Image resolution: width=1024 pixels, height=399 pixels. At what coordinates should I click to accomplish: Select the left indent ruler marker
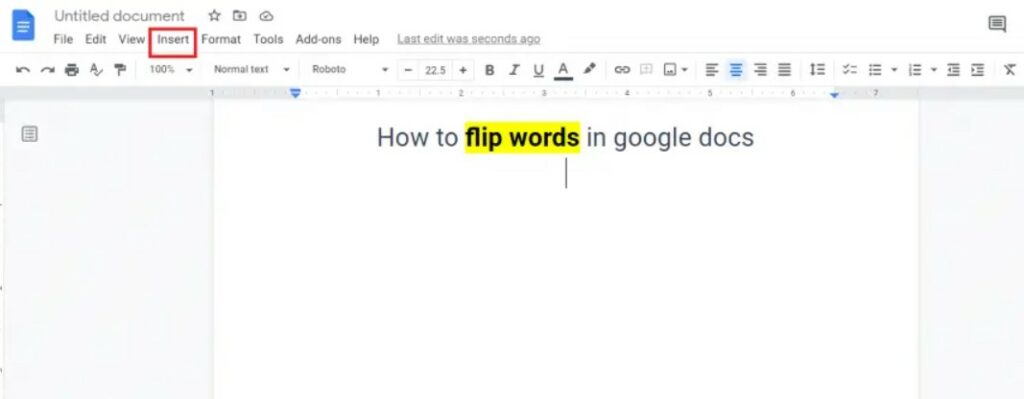click(295, 93)
